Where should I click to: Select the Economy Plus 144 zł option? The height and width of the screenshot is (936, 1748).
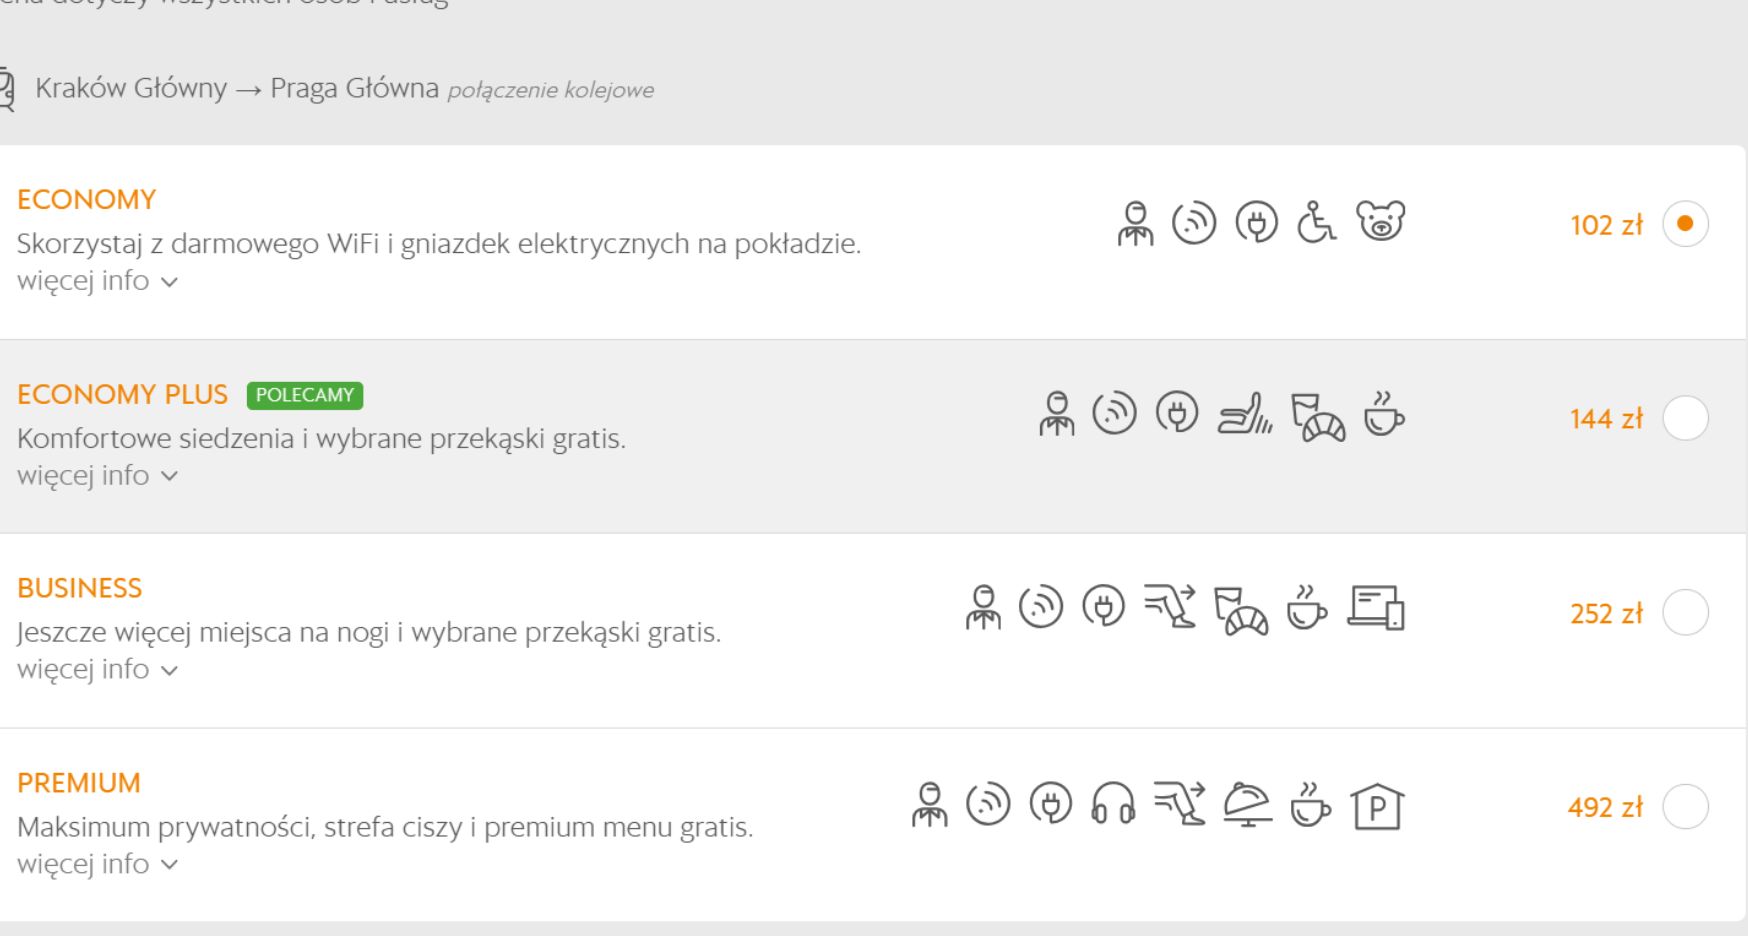point(1685,418)
